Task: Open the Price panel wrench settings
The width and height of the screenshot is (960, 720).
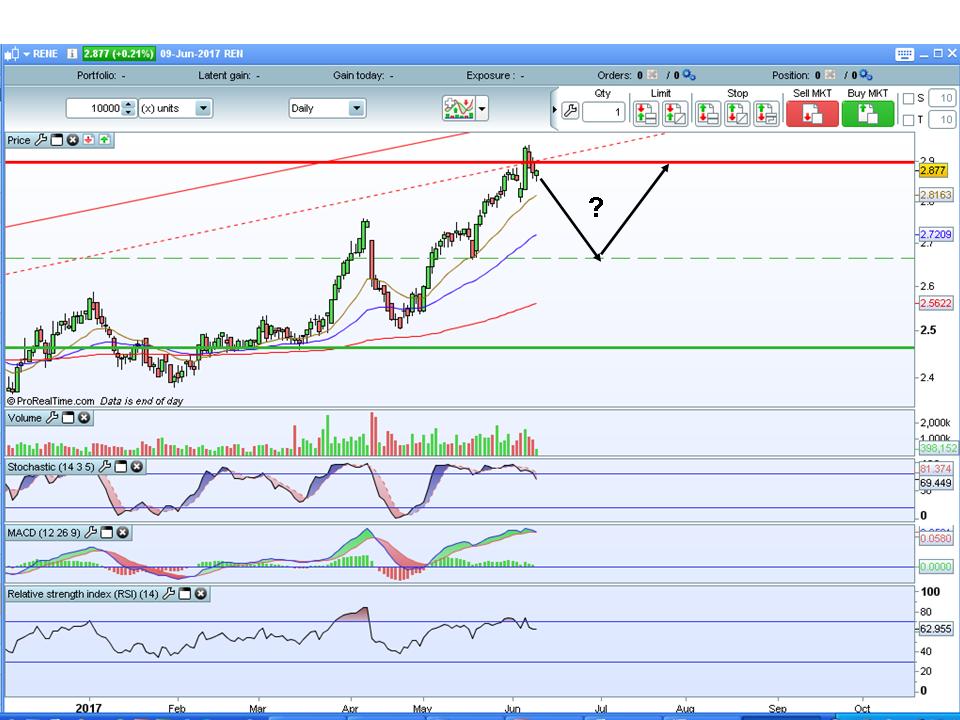Action: click(41, 140)
